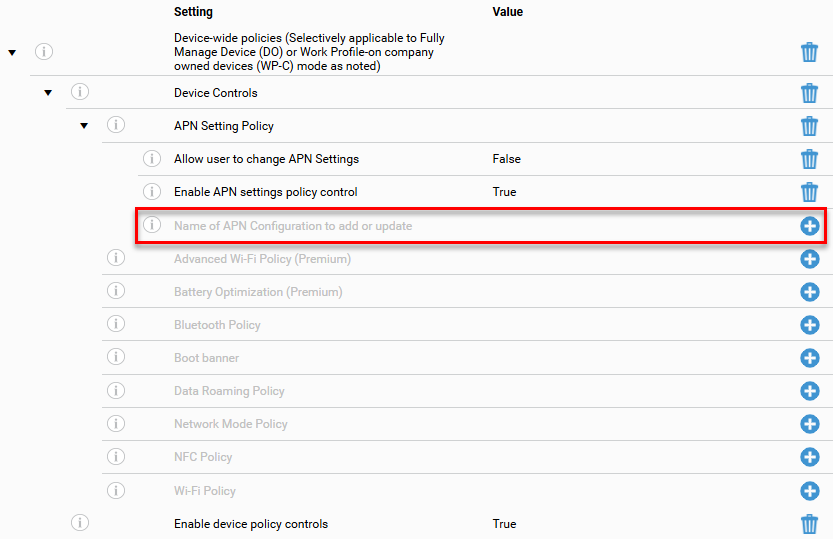Add the Network Mode Policy
833x539 pixels.
tap(810, 424)
